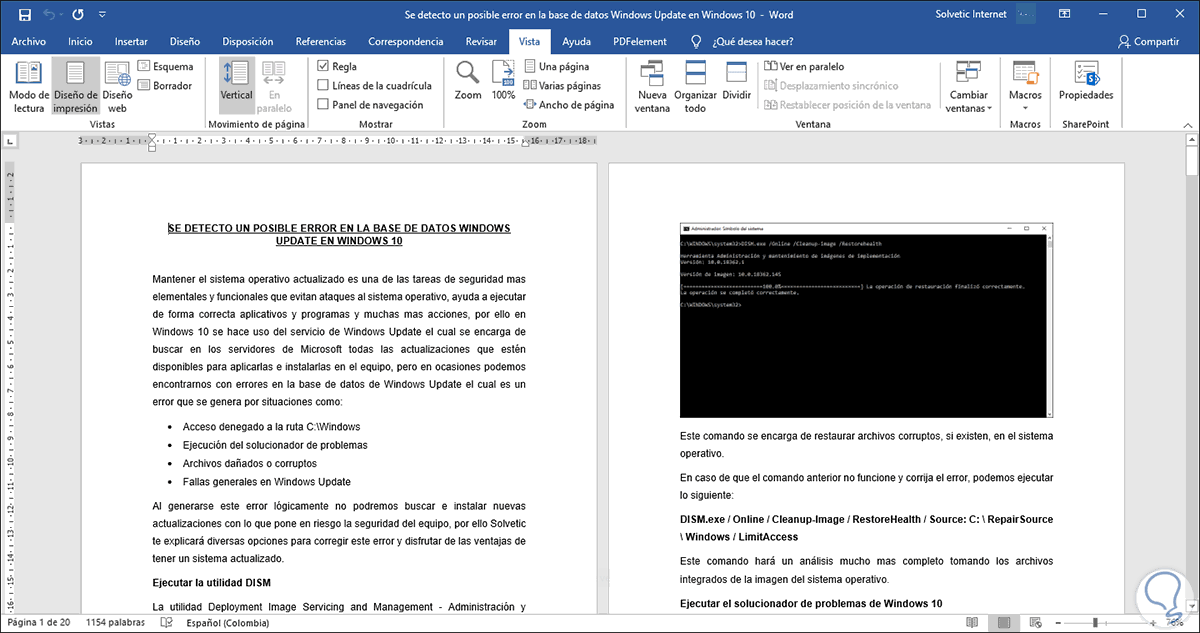
Task: Open the Archivo tab
Action: click(29, 42)
